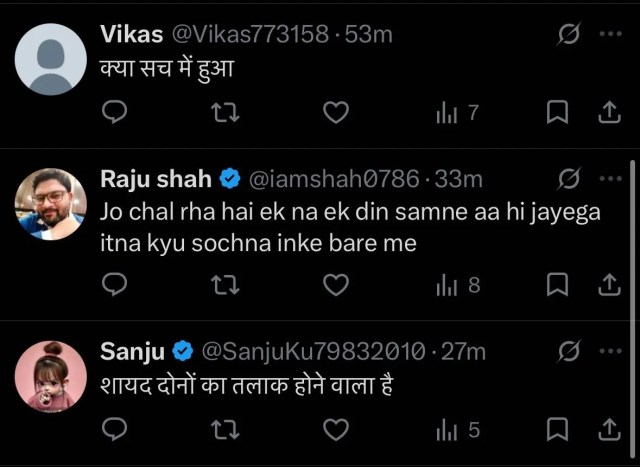Open @iamshah0786 profile handle

click(x=334, y=179)
